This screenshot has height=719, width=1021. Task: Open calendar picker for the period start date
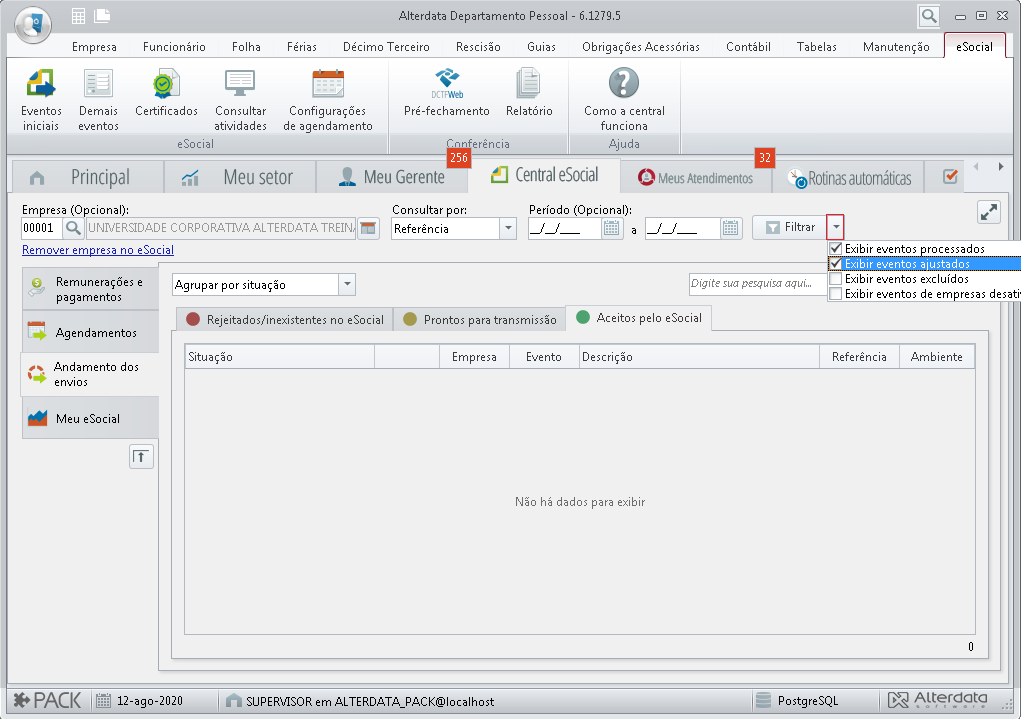[x=611, y=228]
